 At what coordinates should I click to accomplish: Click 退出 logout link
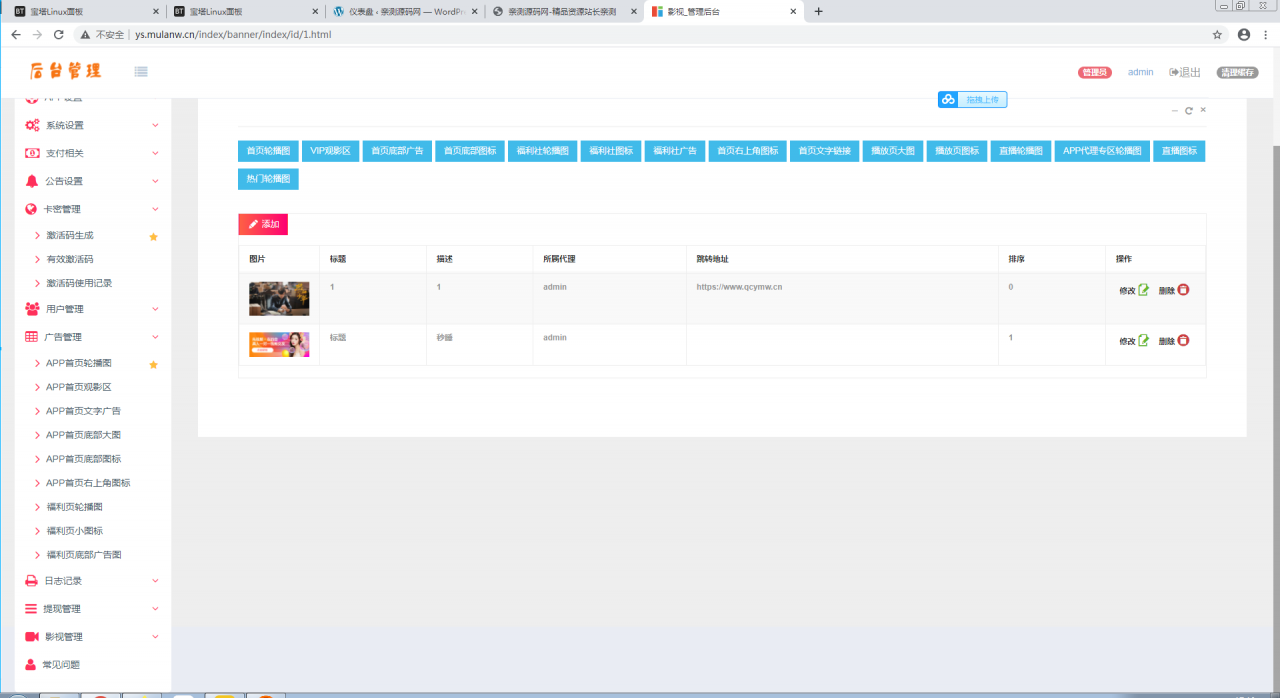[x=1185, y=72]
